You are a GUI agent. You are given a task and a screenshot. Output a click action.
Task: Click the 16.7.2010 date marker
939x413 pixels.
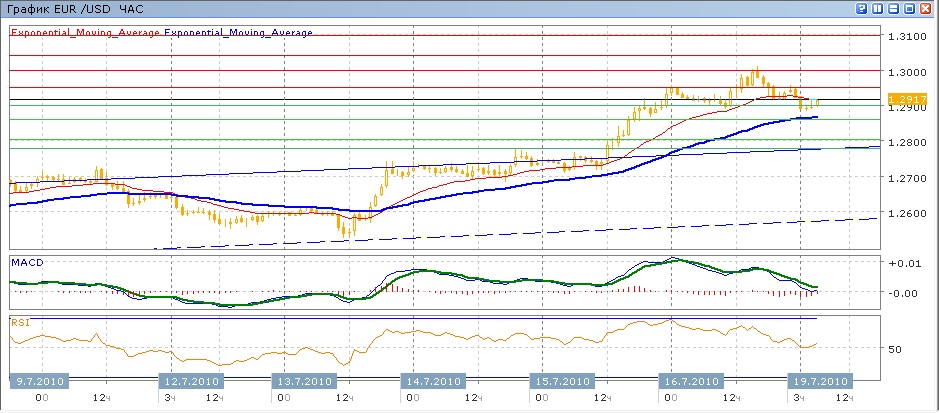(x=690, y=381)
